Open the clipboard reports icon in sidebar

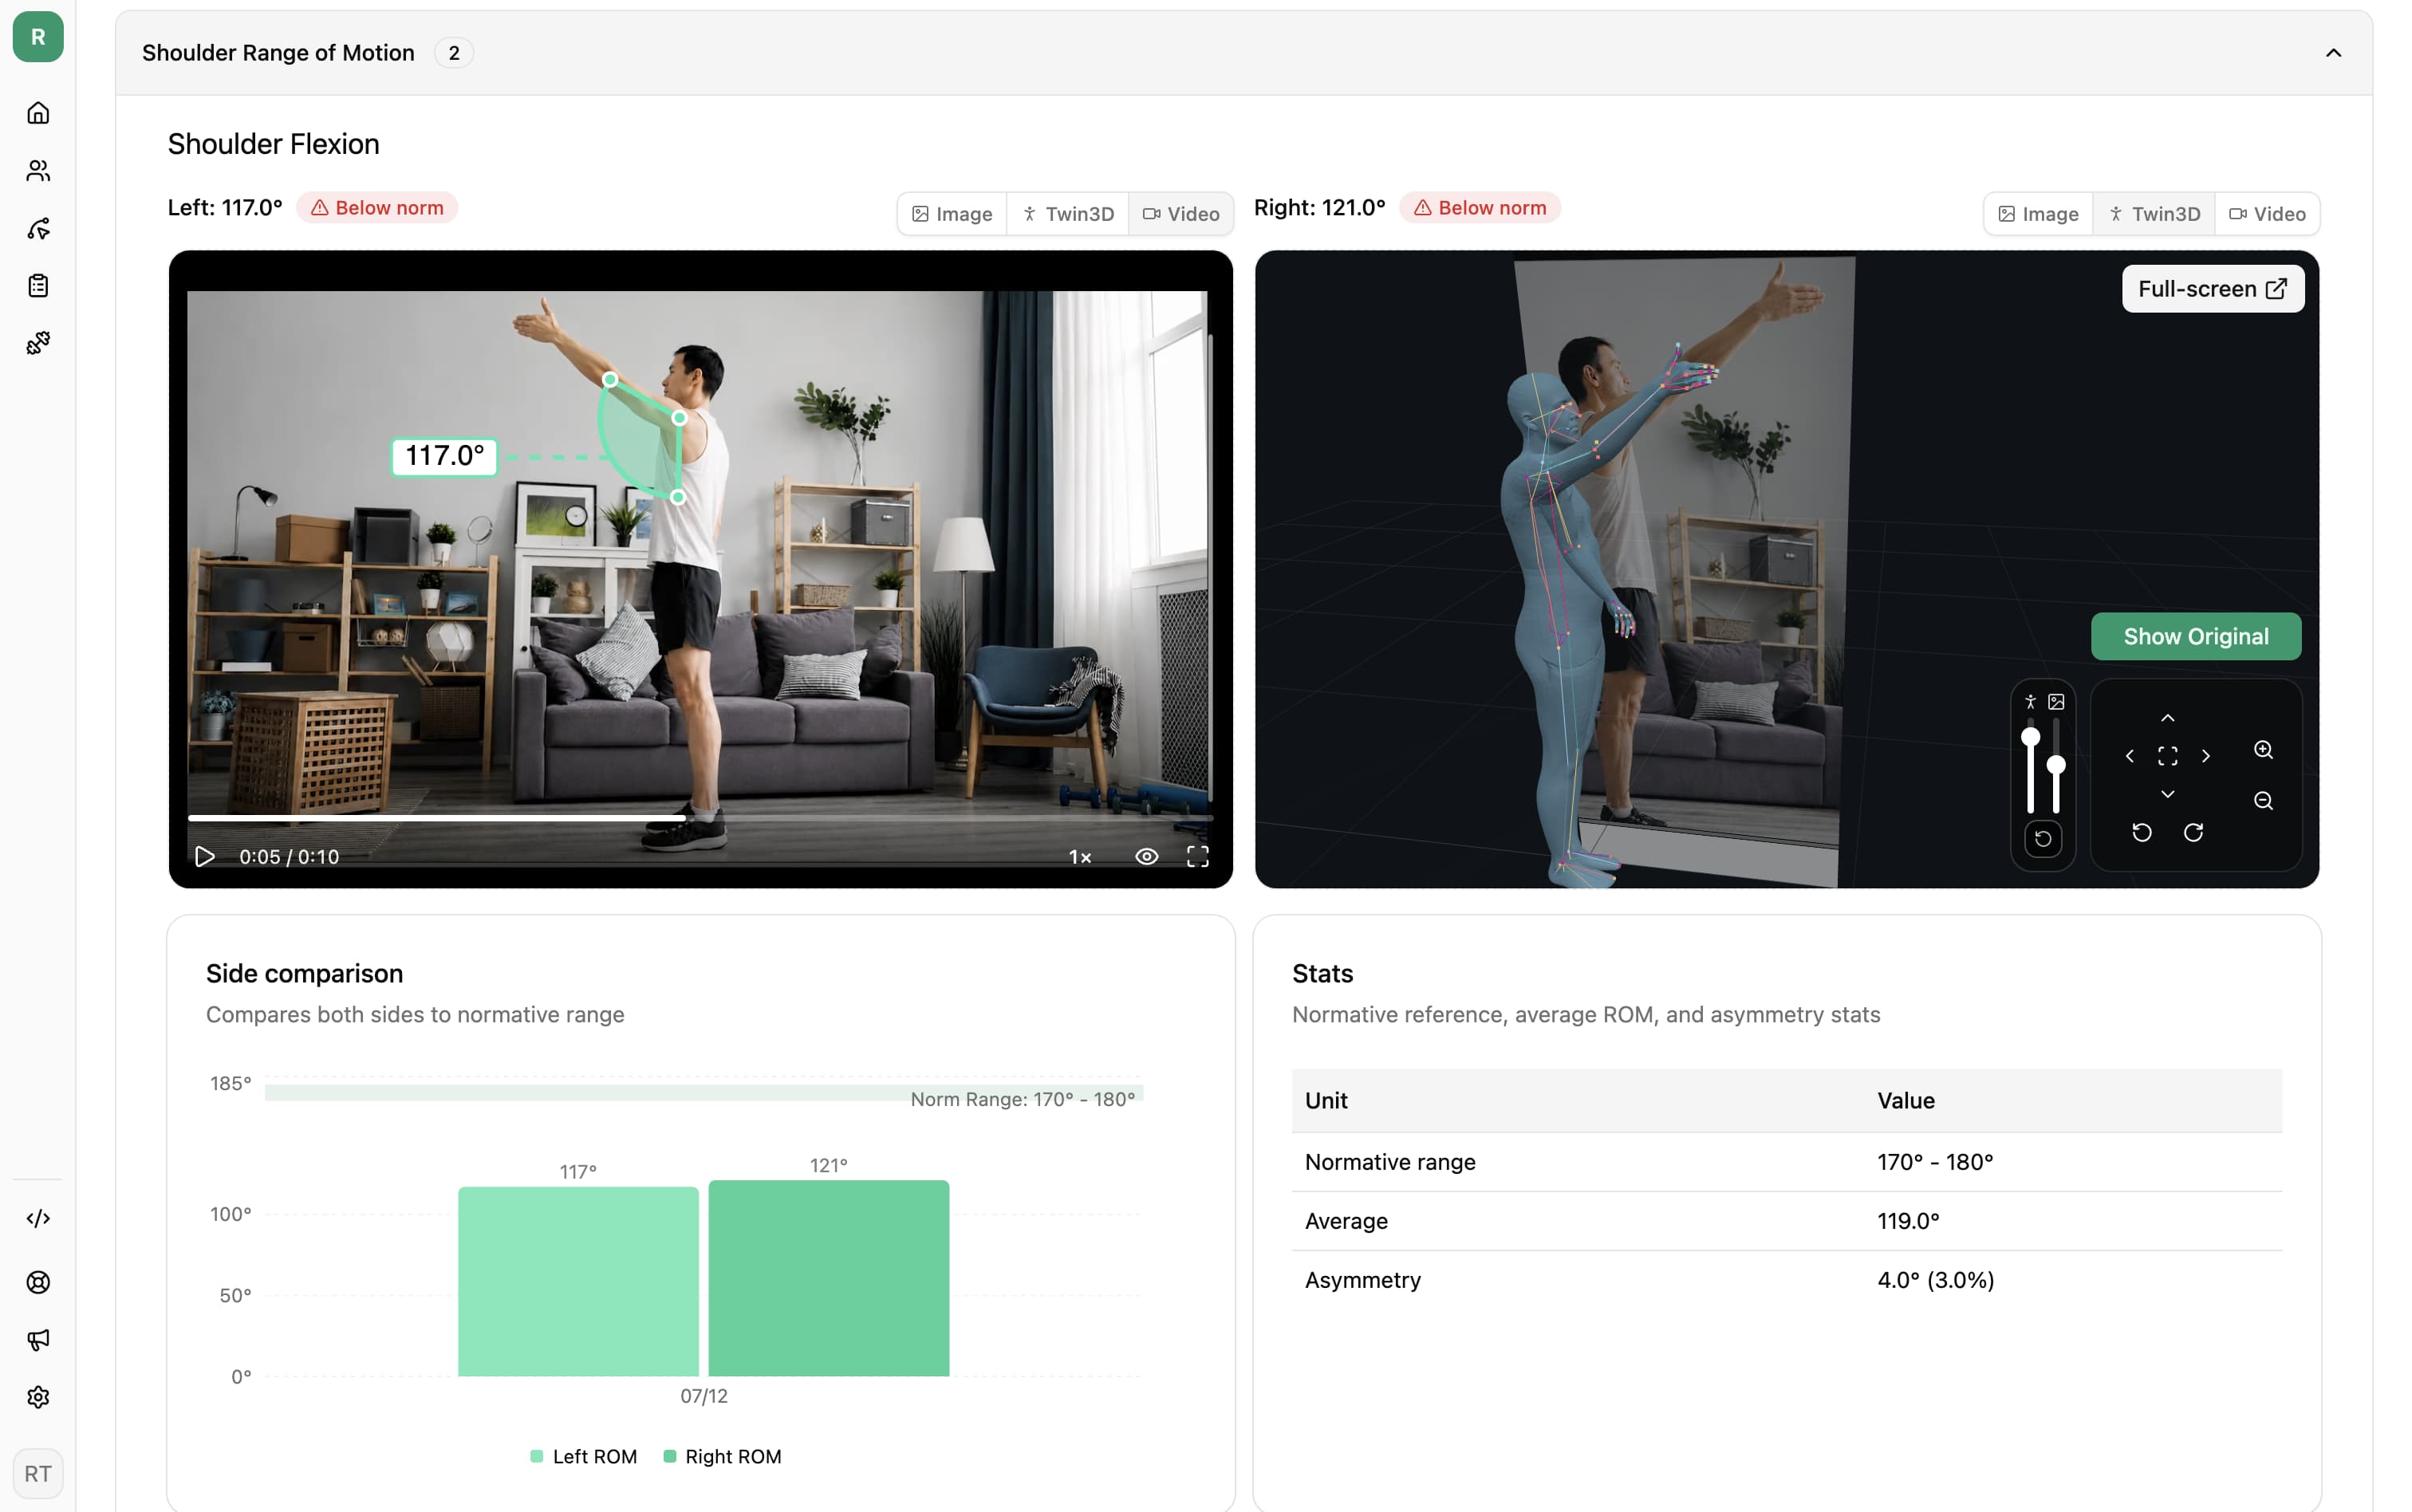(x=38, y=286)
